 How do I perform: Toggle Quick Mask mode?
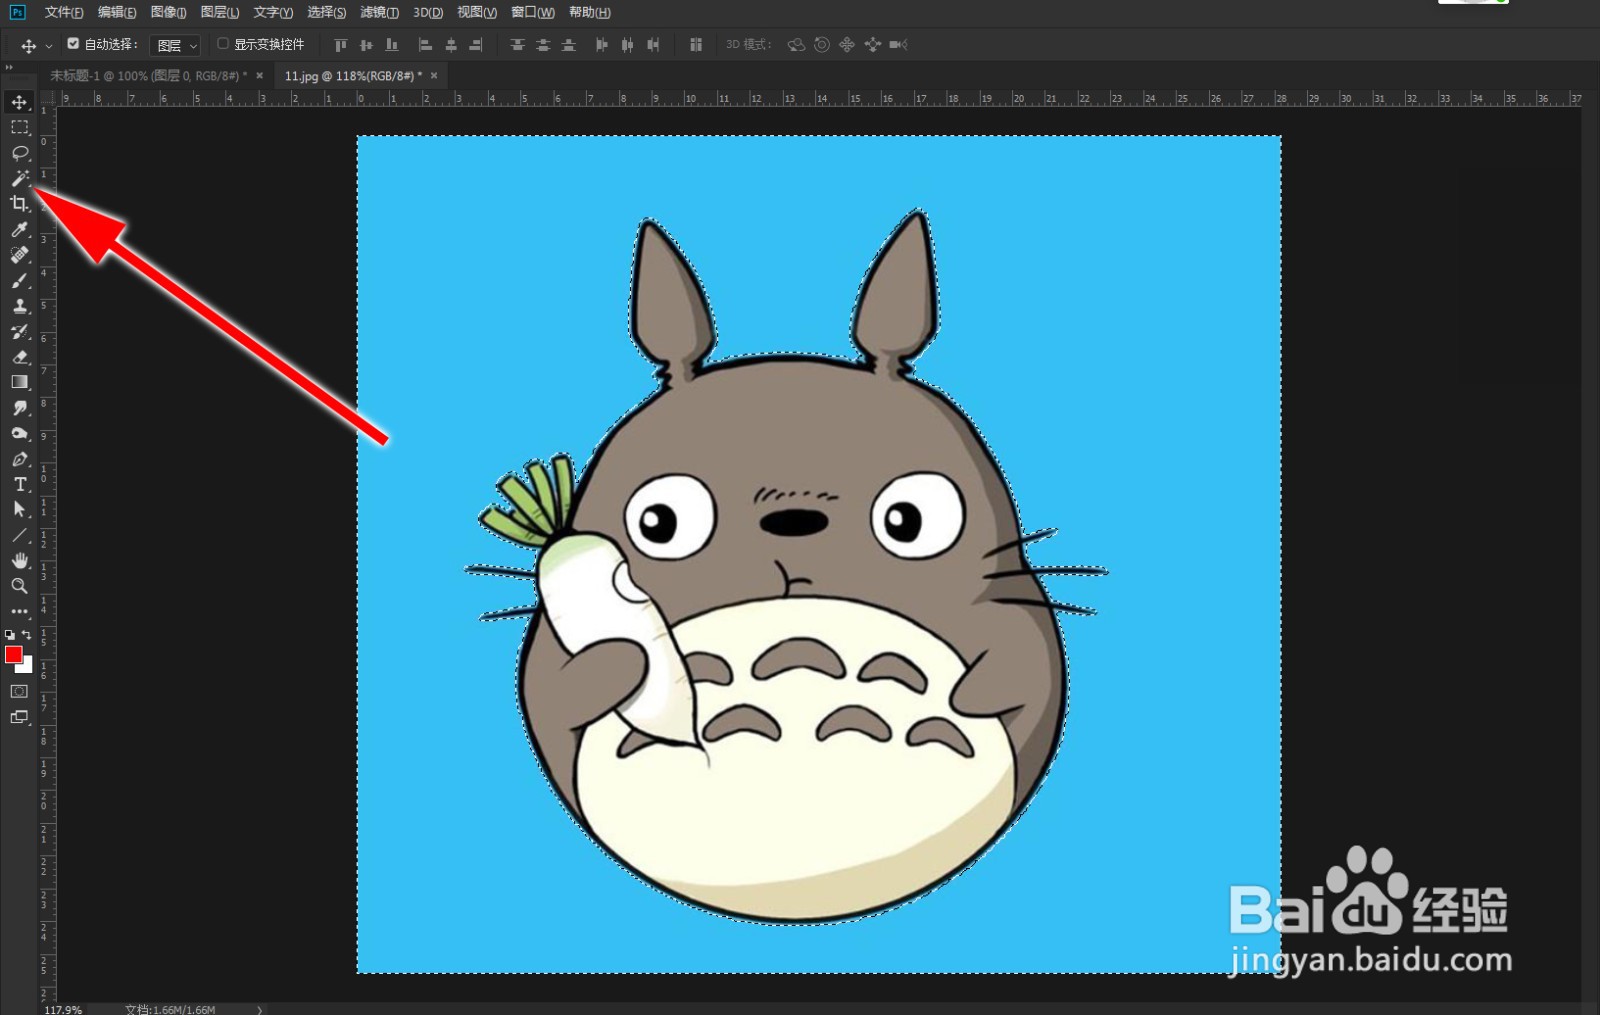click(x=19, y=691)
